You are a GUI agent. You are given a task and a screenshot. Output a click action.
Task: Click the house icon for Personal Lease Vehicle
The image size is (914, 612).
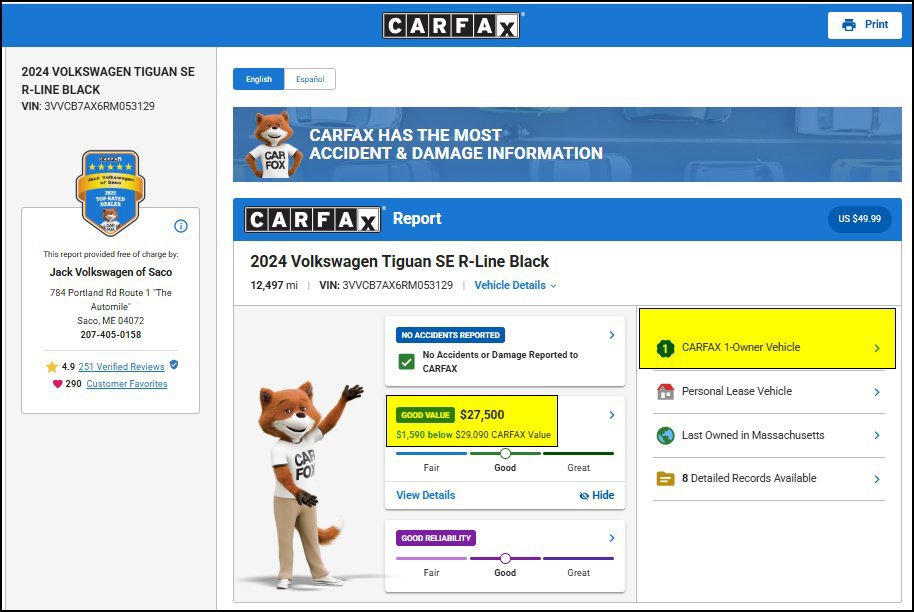tap(665, 391)
